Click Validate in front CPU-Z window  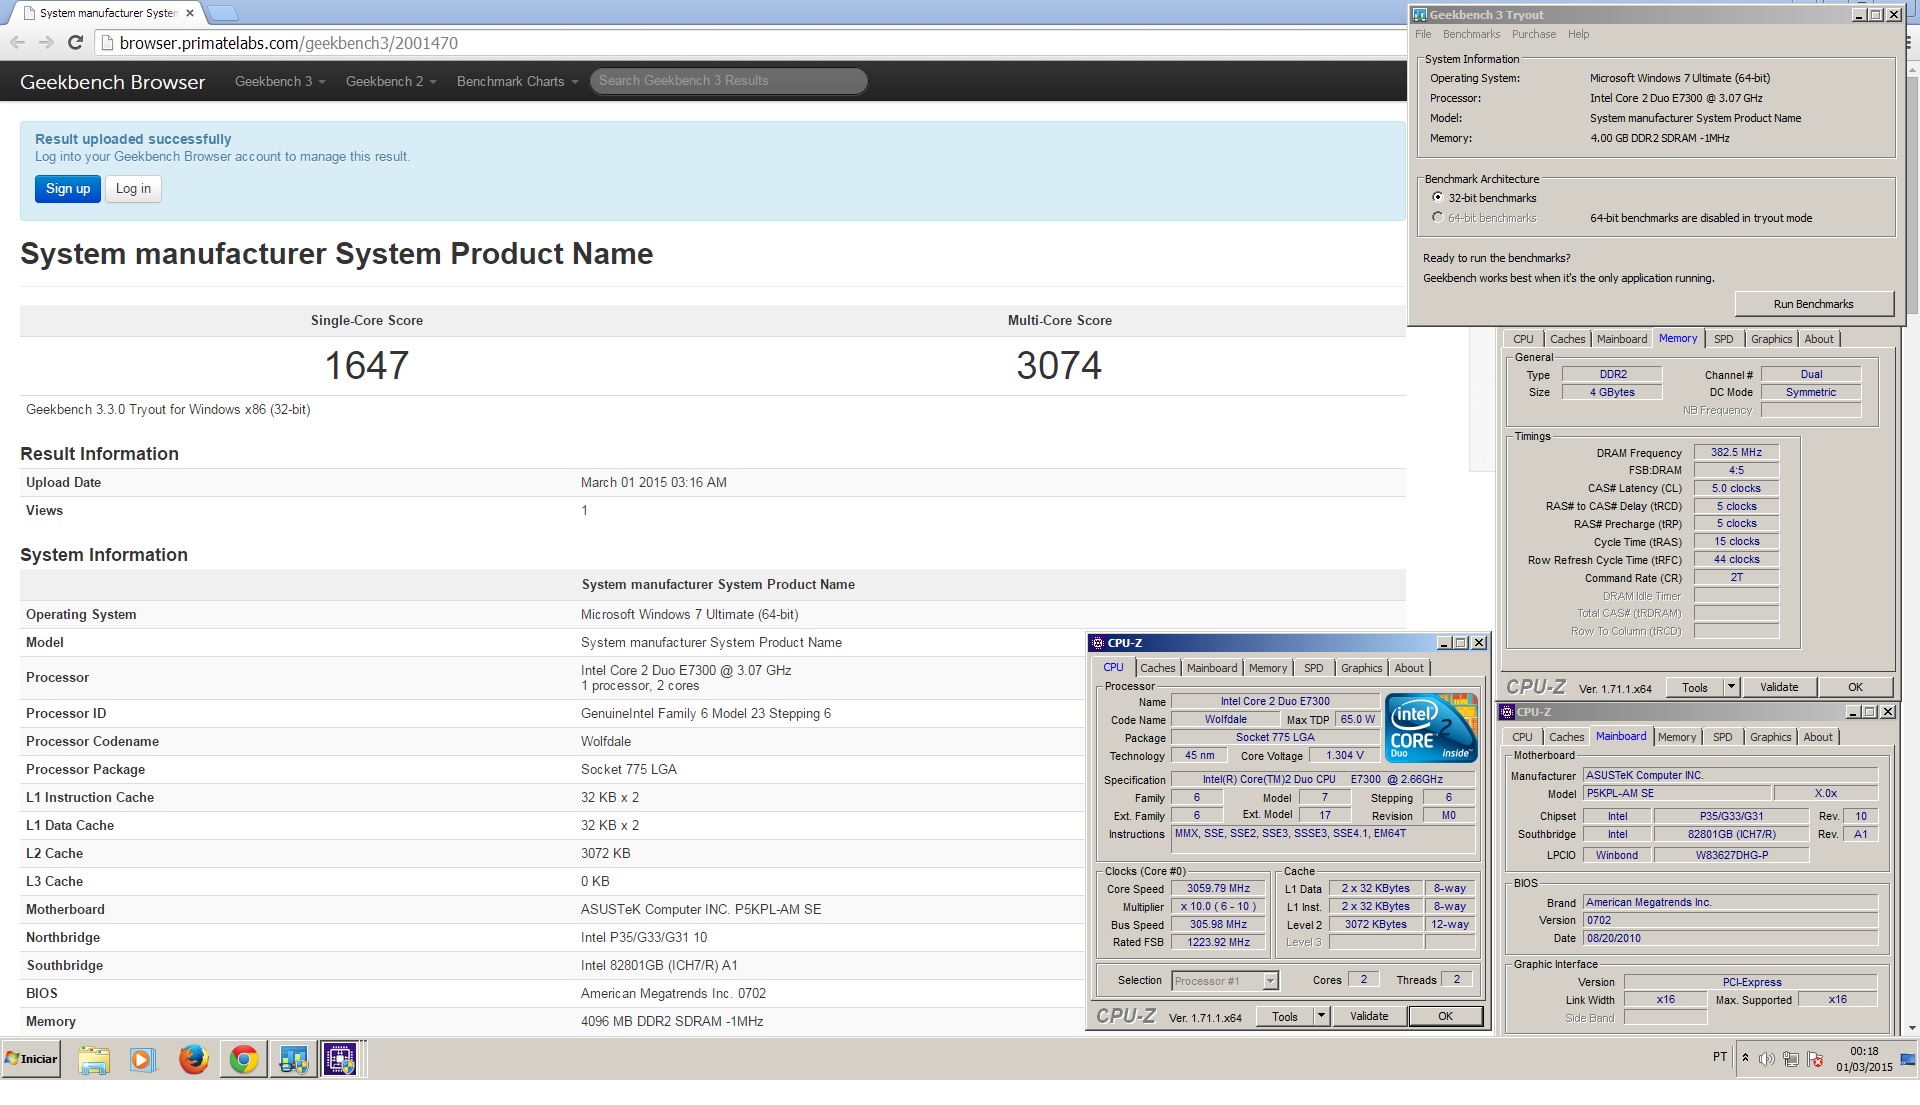pyautogui.click(x=1369, y=1016)
